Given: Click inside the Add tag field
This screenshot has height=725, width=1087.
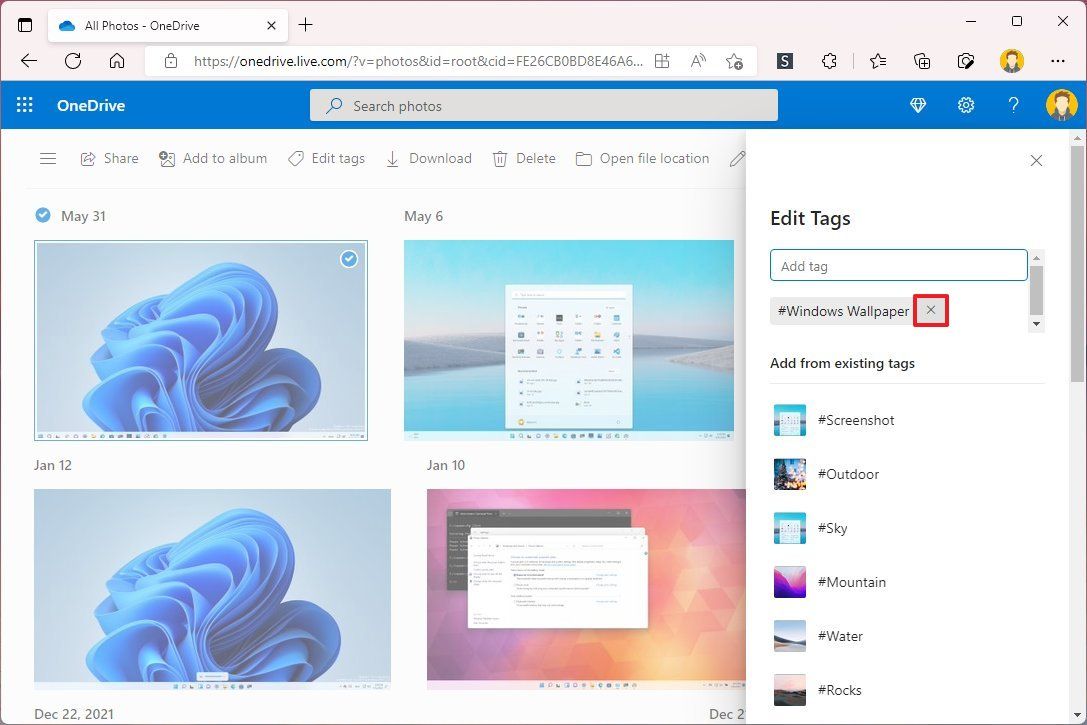Looking at the screenshot, I should pos(897,265).
